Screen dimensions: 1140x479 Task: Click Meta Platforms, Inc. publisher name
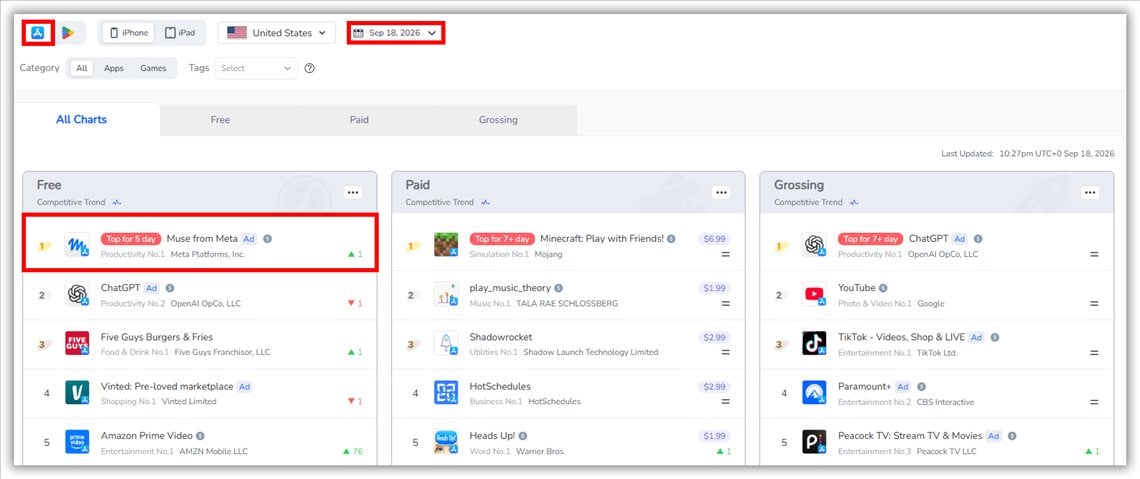coord(208,254)
